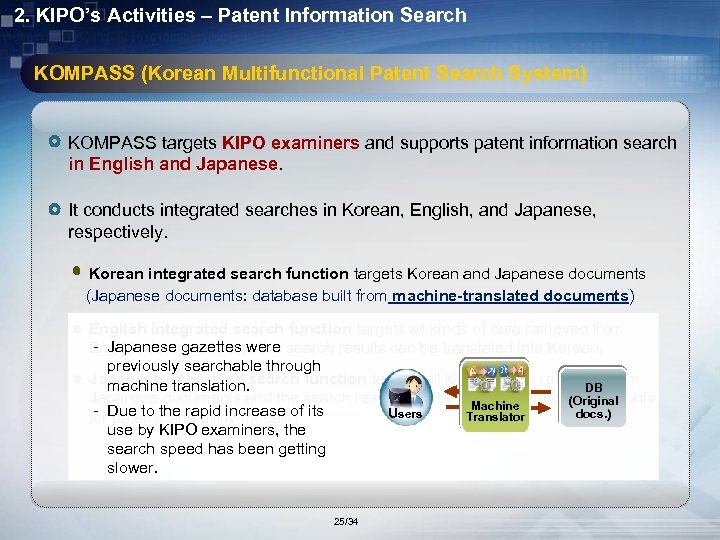The height and width of the screenshot is (540, 720).
Task: Click 'Japanese gazettes were previously searchable' line
Action: coord(214,366)
